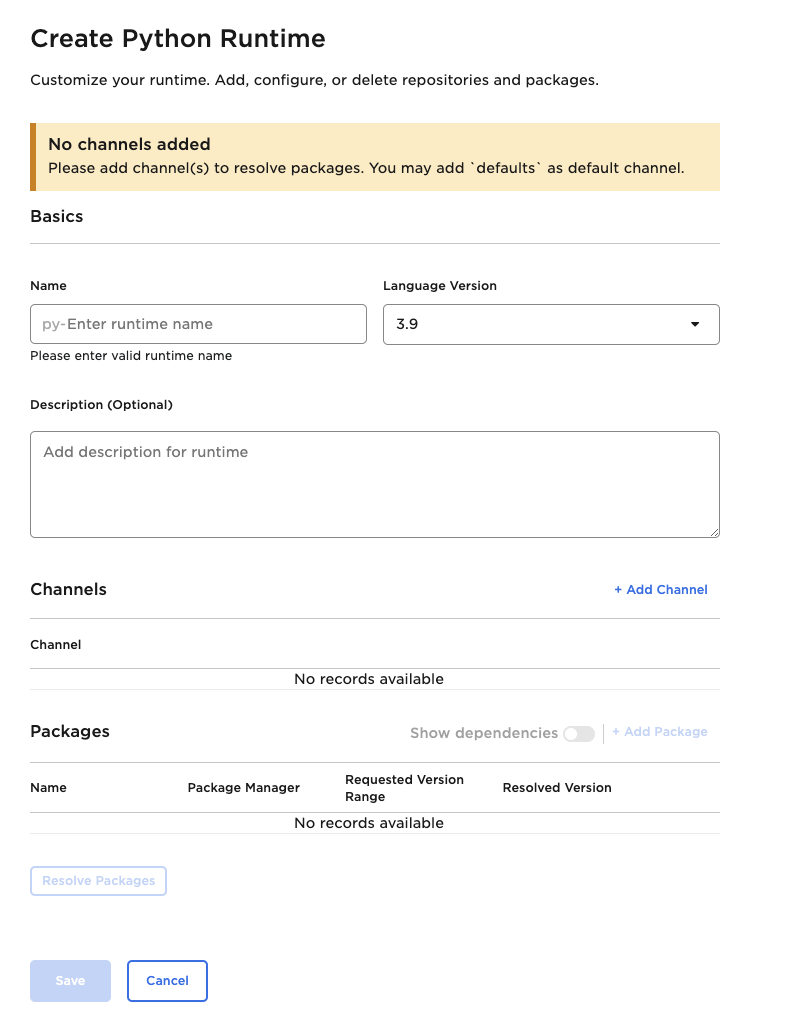Click the Save button
The width and height of the screenshot is (787, 1025).
pos(70,981)
